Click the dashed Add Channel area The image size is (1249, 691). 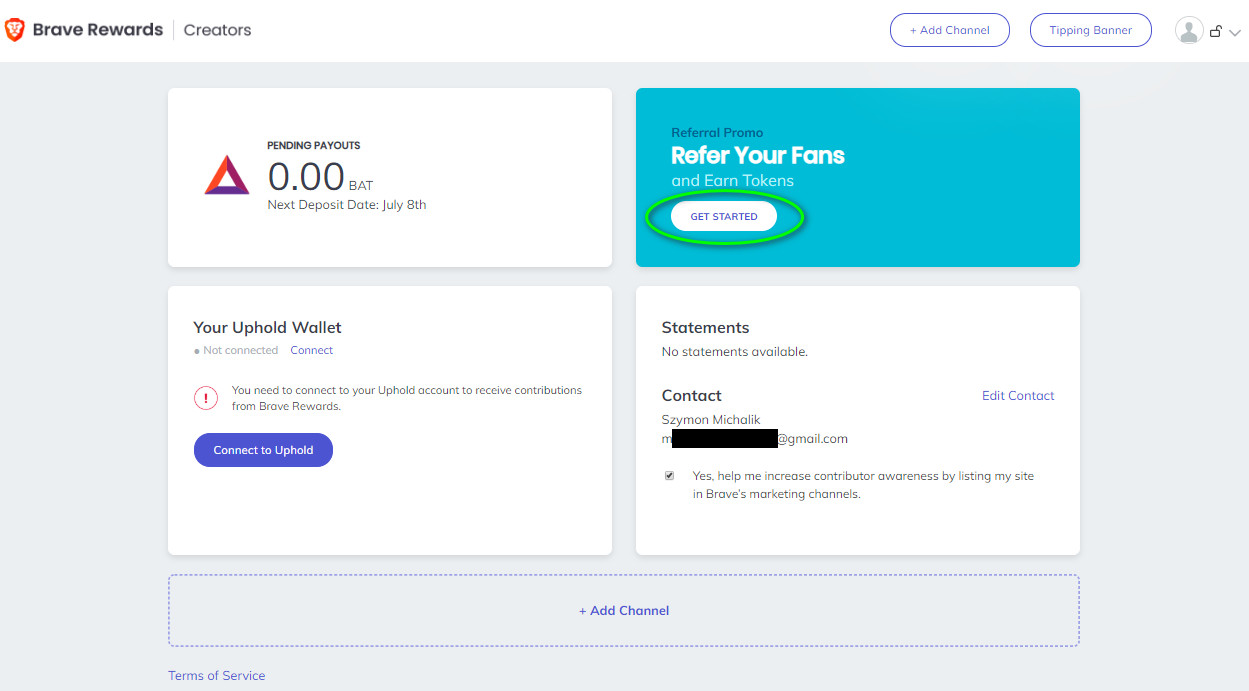tap(624, 610)
